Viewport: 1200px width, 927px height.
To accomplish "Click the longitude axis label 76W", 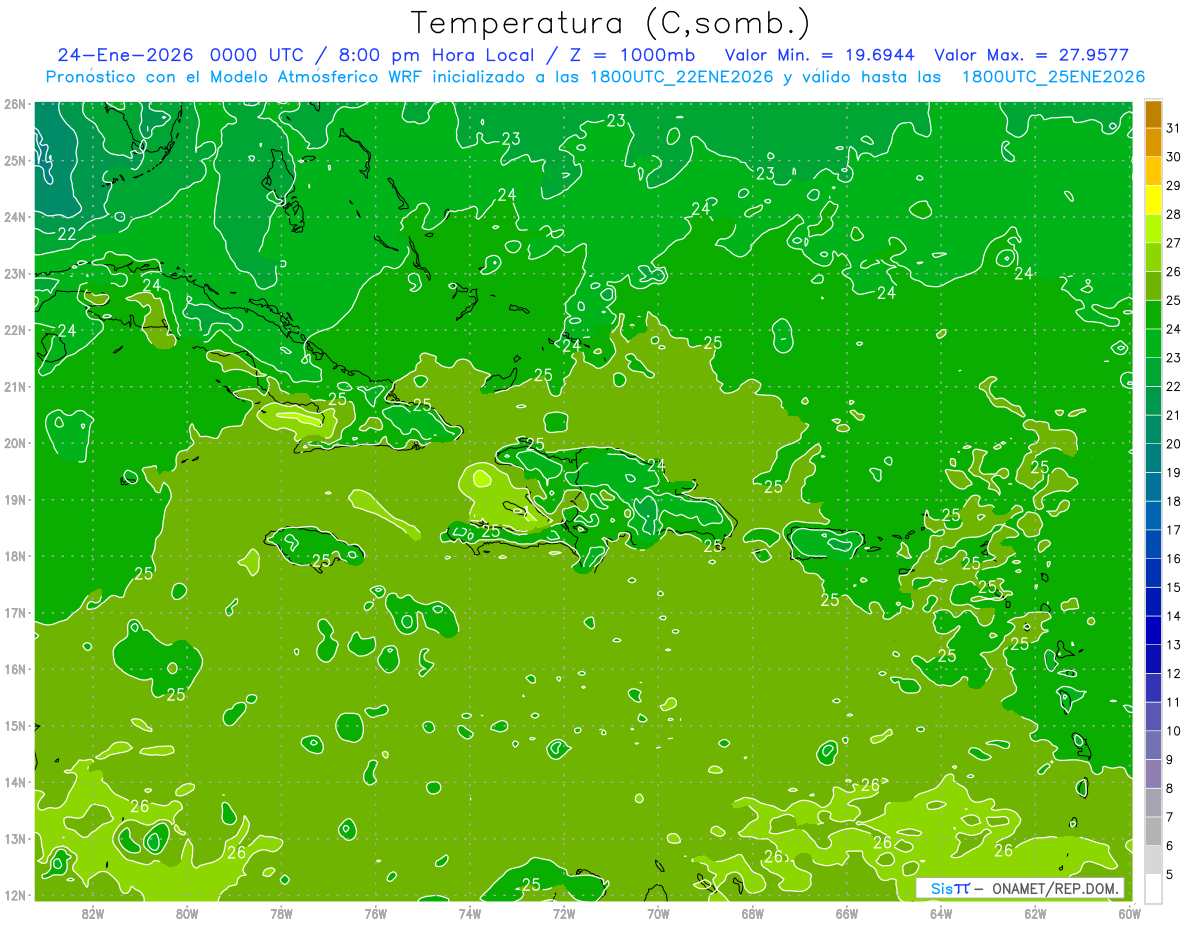I will (376, 913).
